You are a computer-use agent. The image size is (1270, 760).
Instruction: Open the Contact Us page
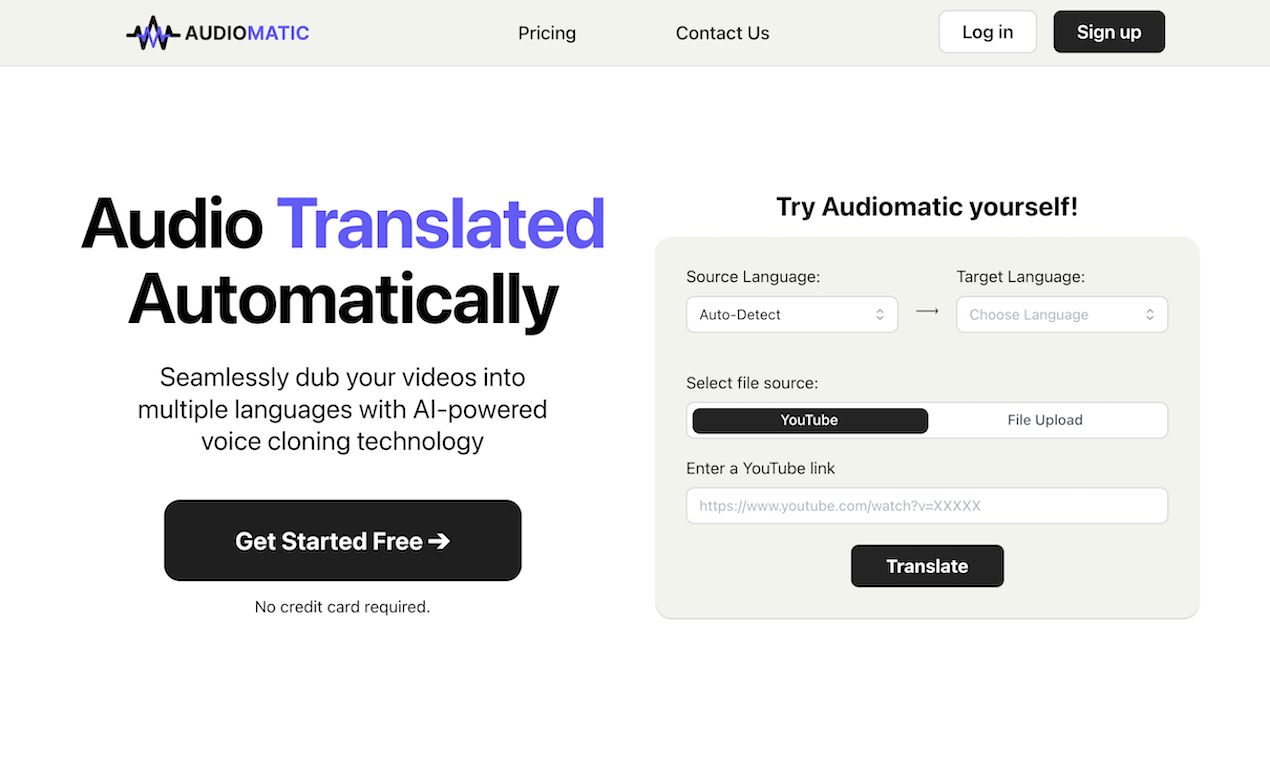722,32
